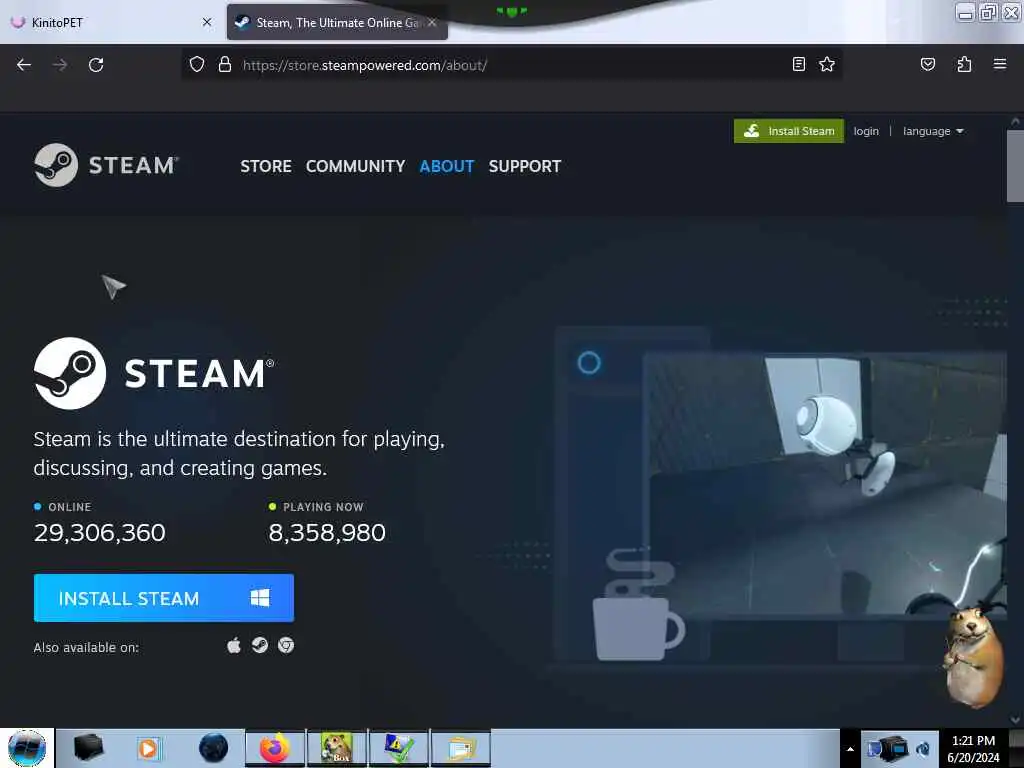This screenshot has height=768, width=1024.
Task: Expand the language dropdown
Action: pyautogui.click(x=933, y=131)
